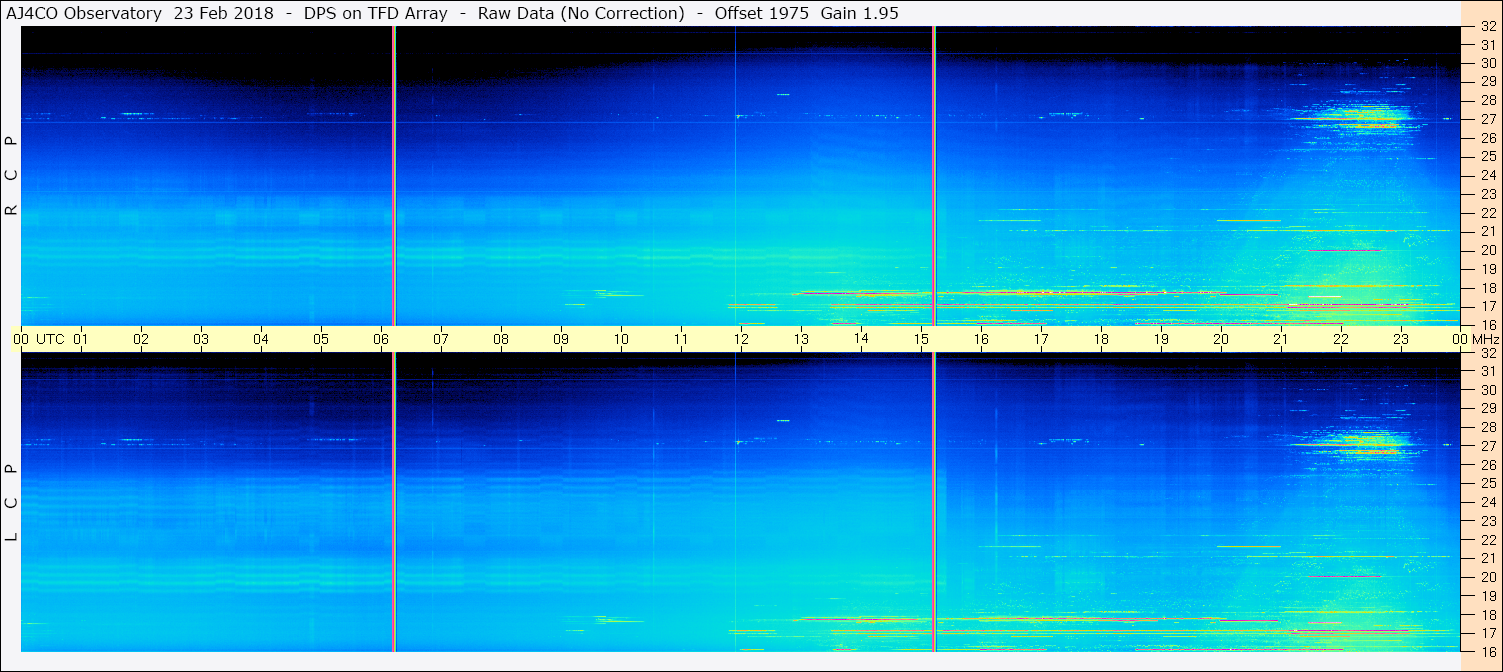Click the 12 UTC time axis label

[741, 339]
